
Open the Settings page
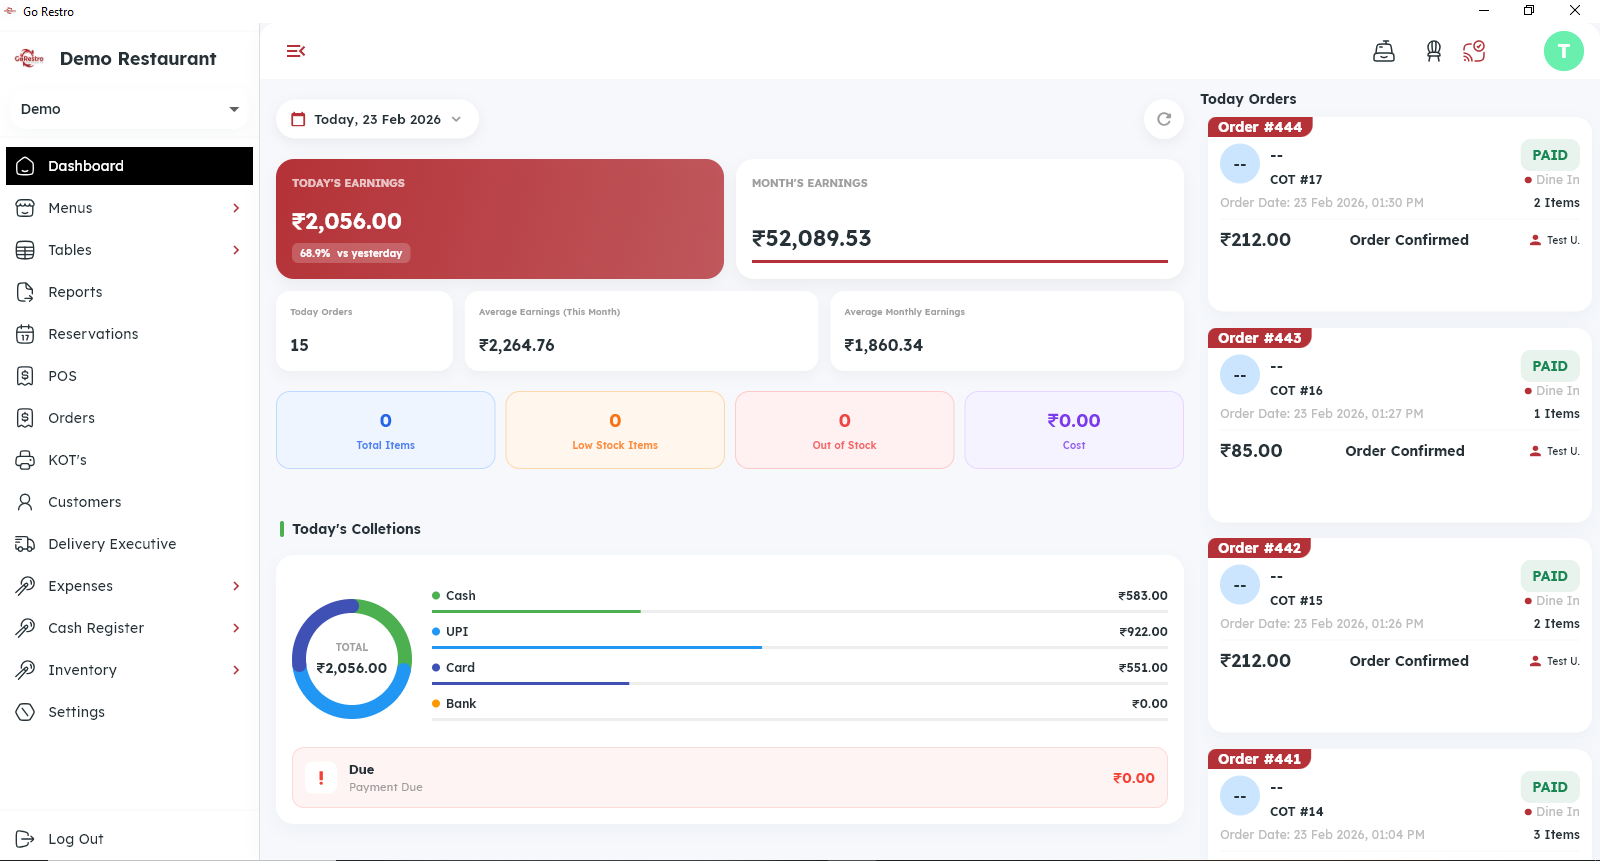coord(129,712)
